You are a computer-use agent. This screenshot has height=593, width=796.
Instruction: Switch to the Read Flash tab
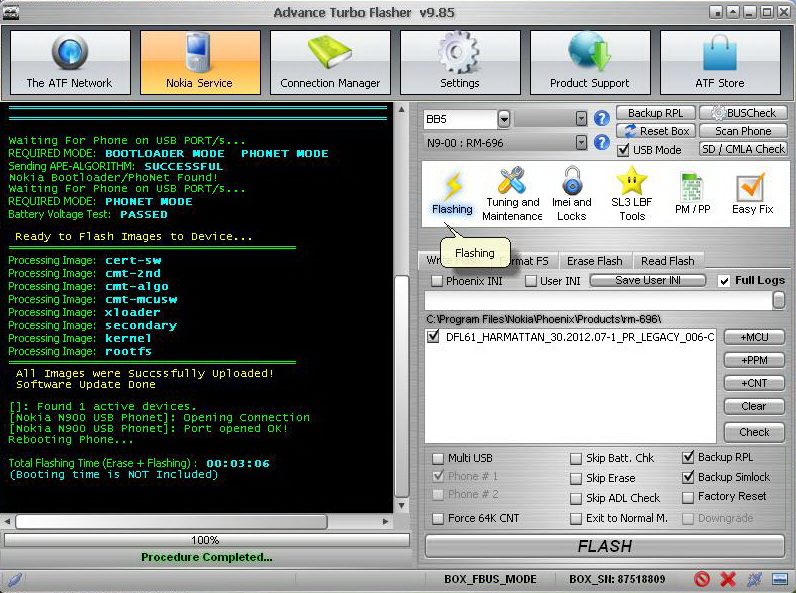668,261
